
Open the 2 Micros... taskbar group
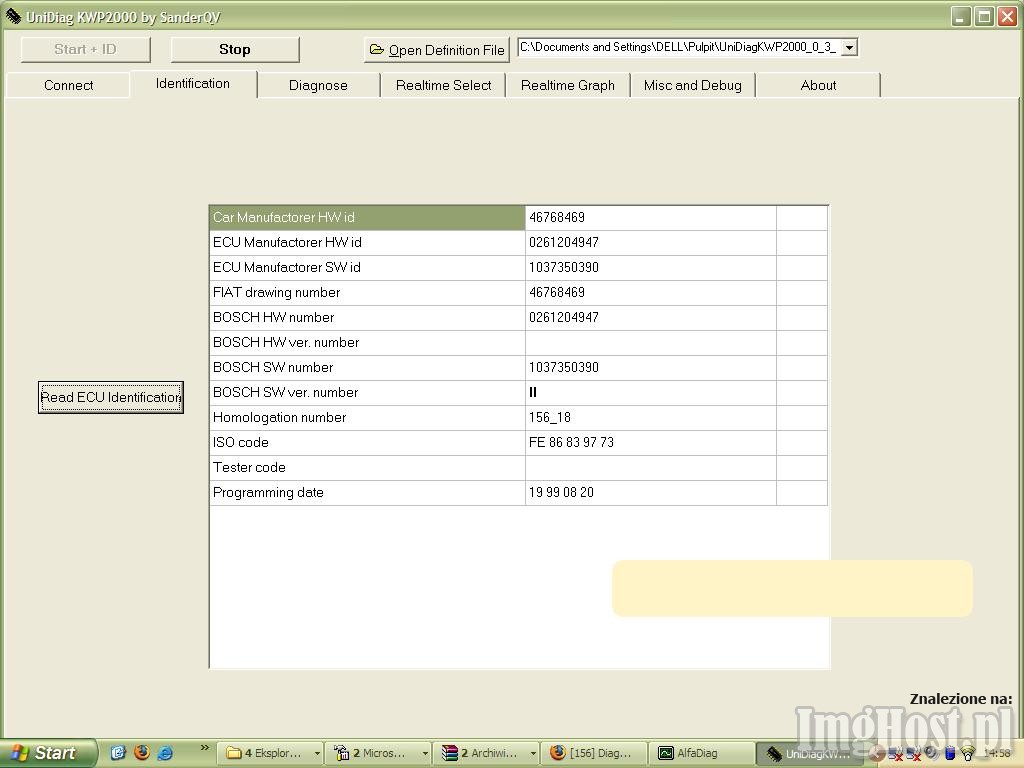pos(378,753)
